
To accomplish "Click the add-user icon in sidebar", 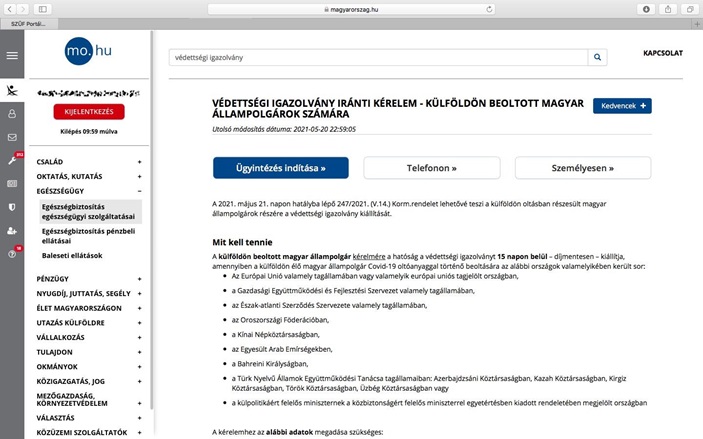I will (12, 231).
